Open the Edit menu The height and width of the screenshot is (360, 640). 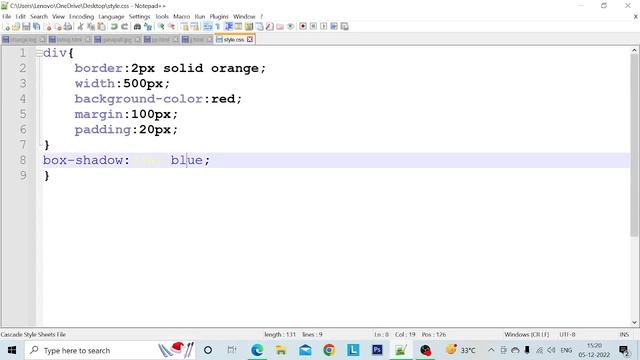coord(20,17)
